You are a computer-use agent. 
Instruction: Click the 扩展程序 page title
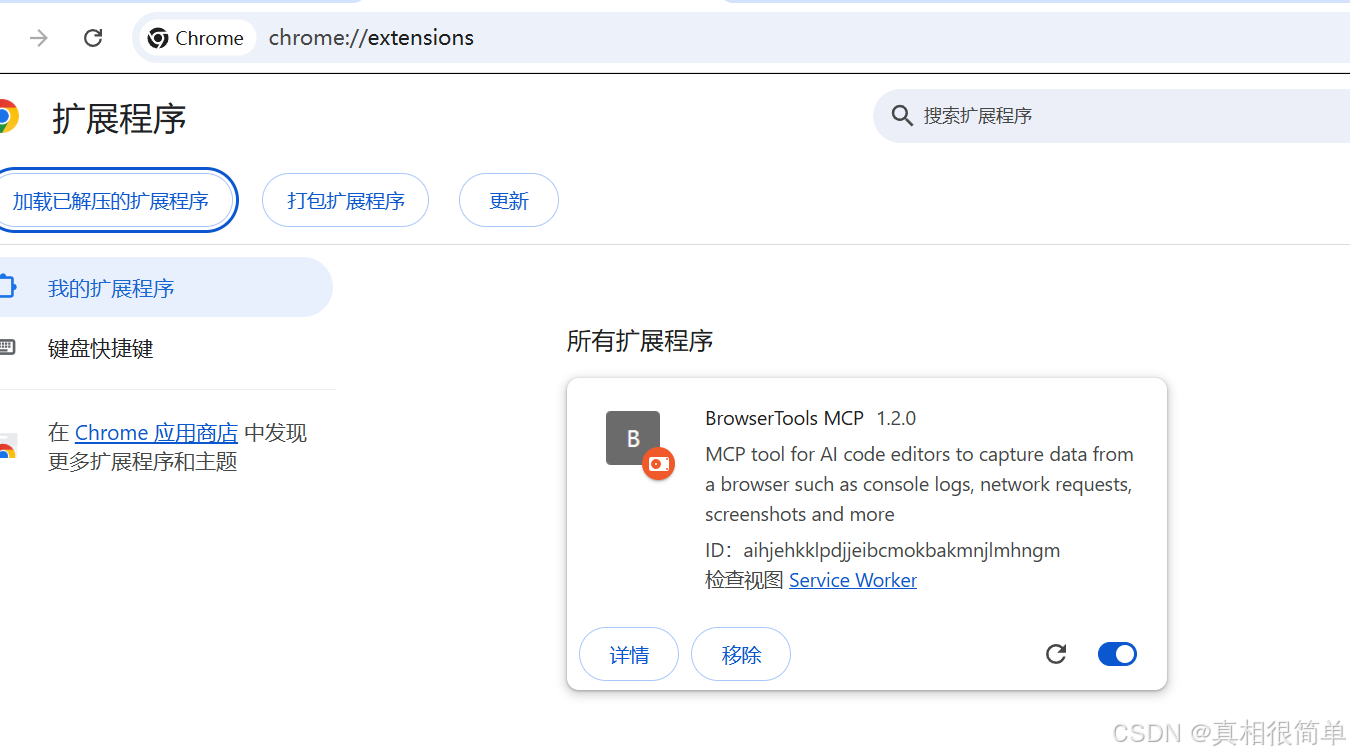(119, 118)
